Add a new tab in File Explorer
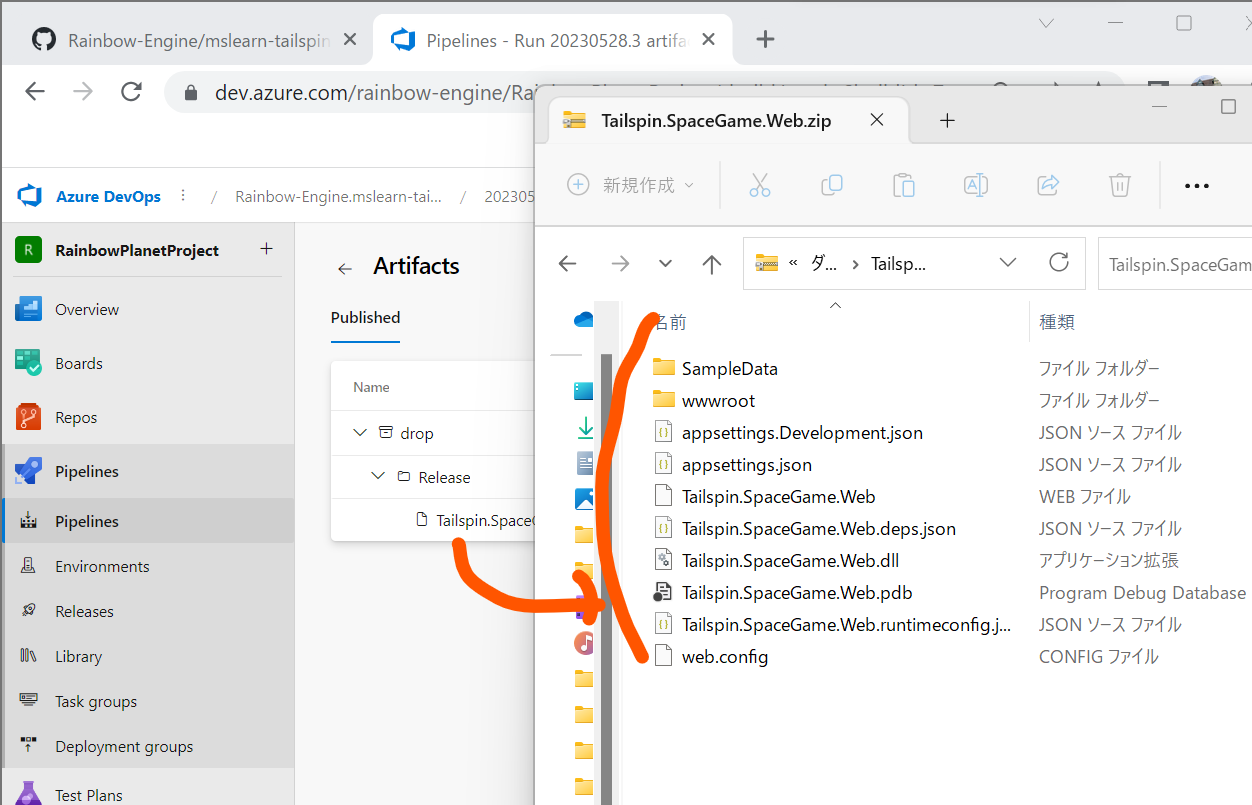1252x805 pixels. click(x=948, y=120)
